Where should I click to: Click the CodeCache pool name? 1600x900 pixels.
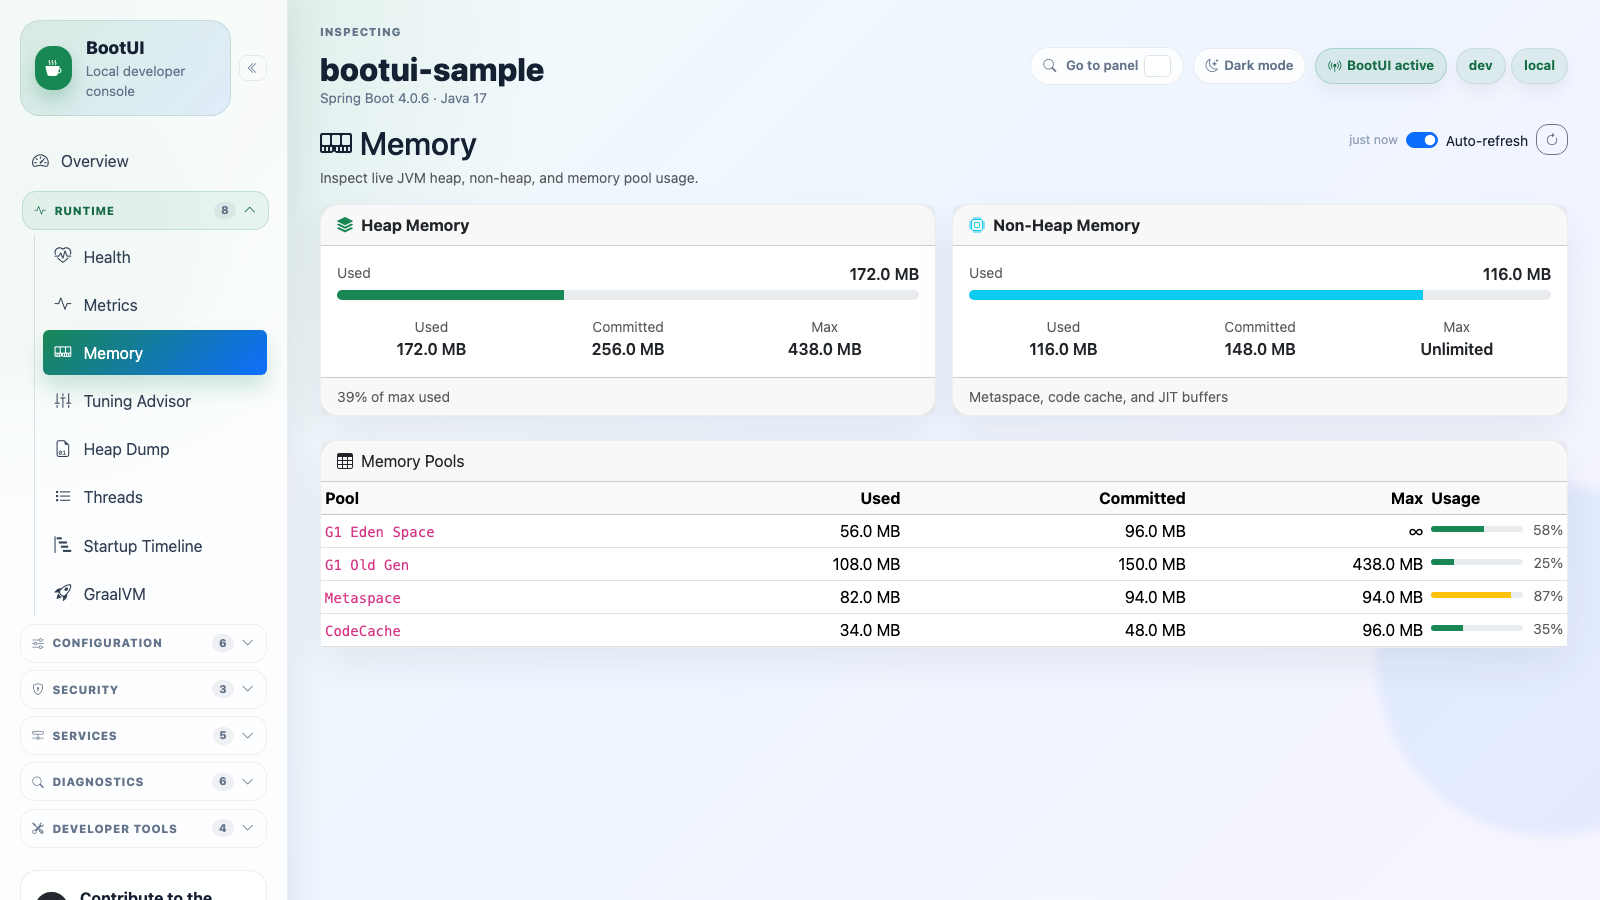[363, 631]
